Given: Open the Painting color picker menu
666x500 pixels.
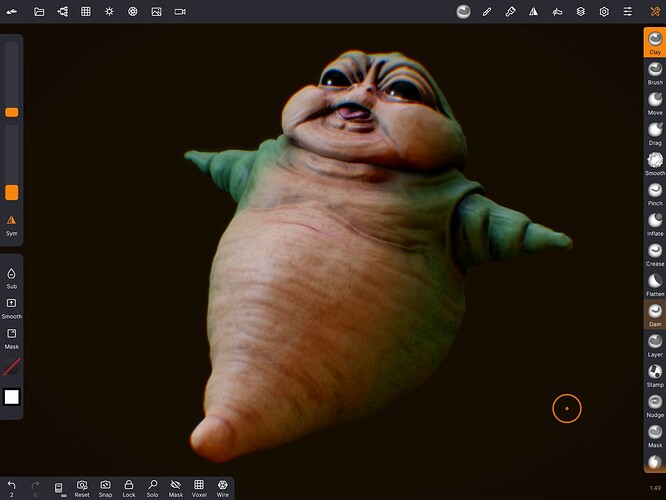Looking at the screenshot, I should pyautogui.click(x=511, y=12).
